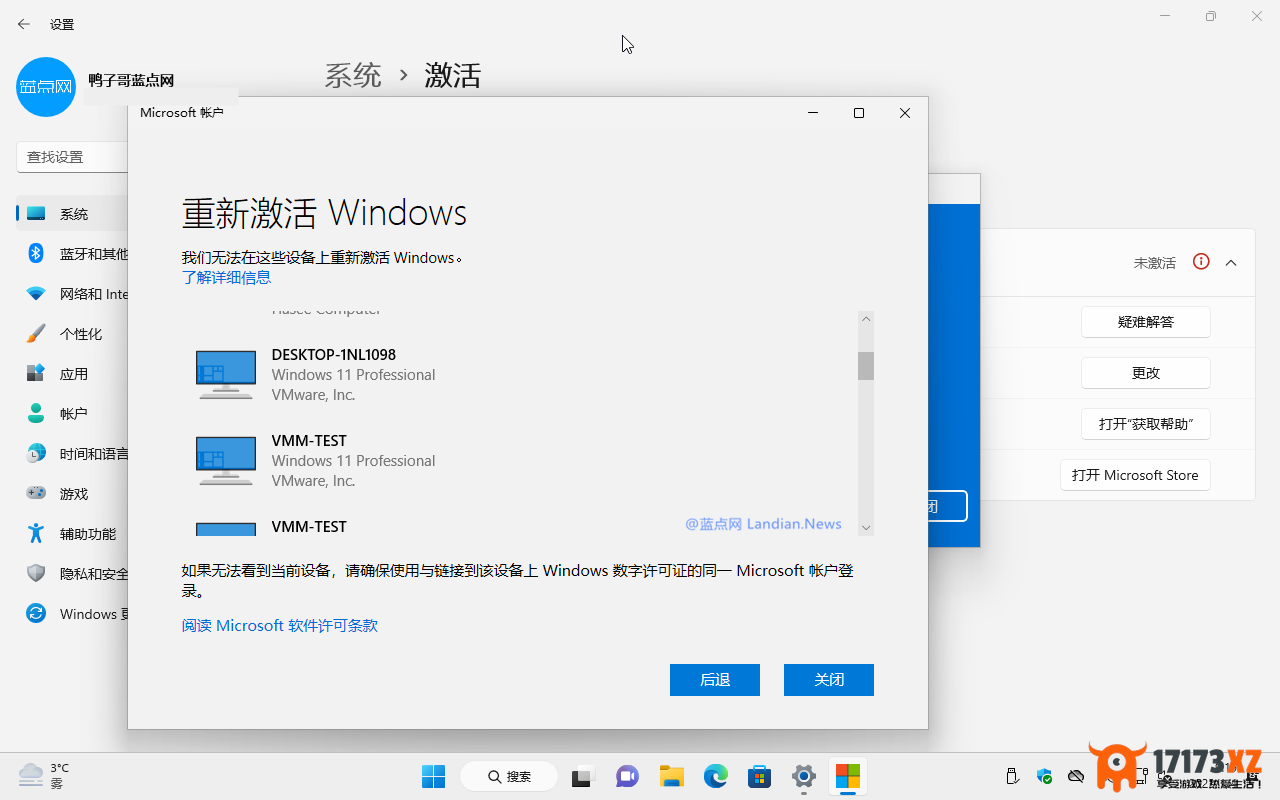Click scroll down arrow in device list
1280x800 pixels.
[866, 527]
